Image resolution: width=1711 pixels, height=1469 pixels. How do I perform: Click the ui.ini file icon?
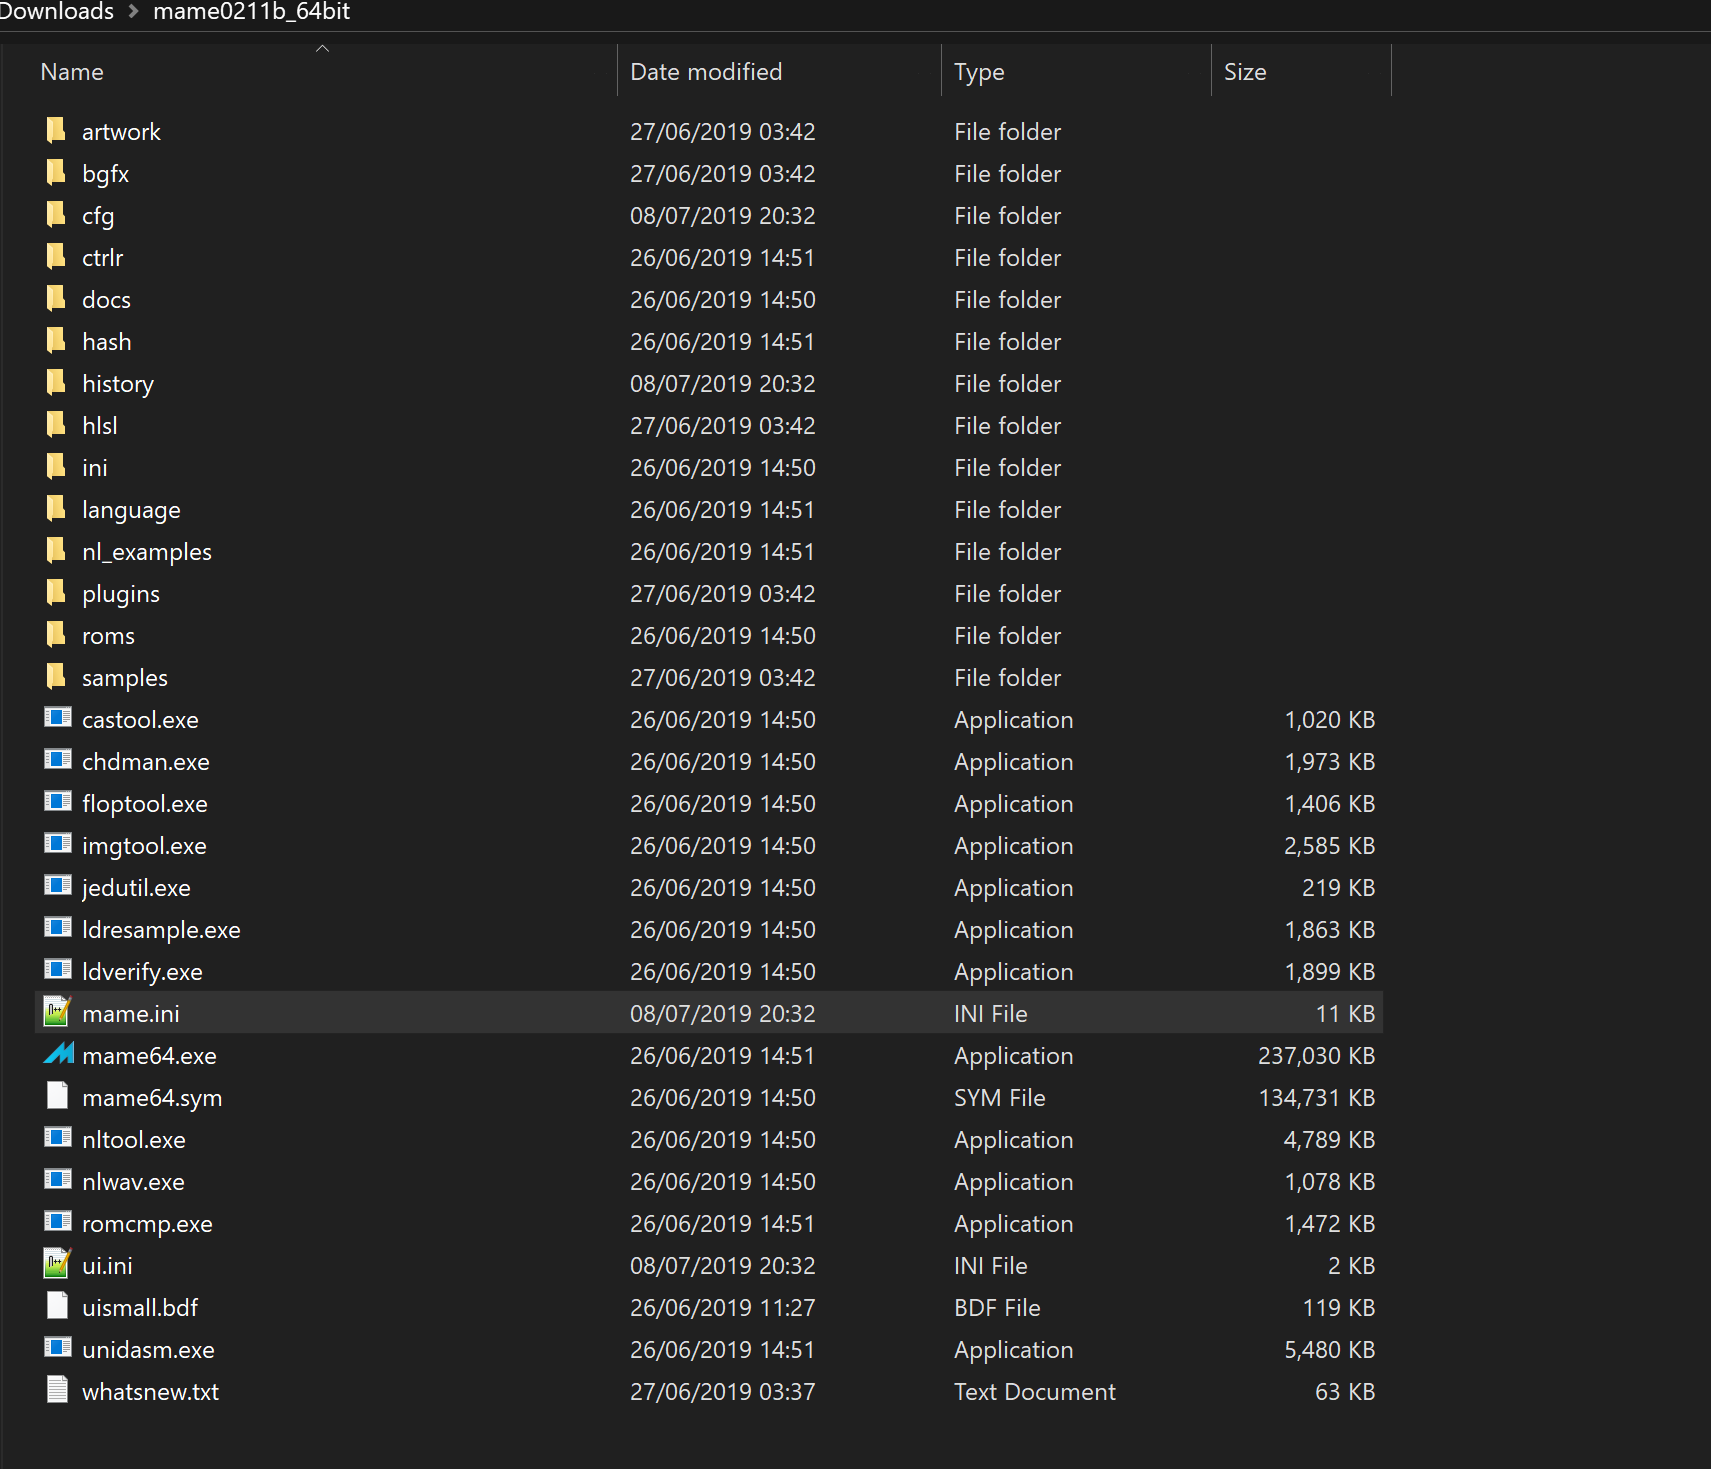pyautogui.click(x=57, y=1263)
